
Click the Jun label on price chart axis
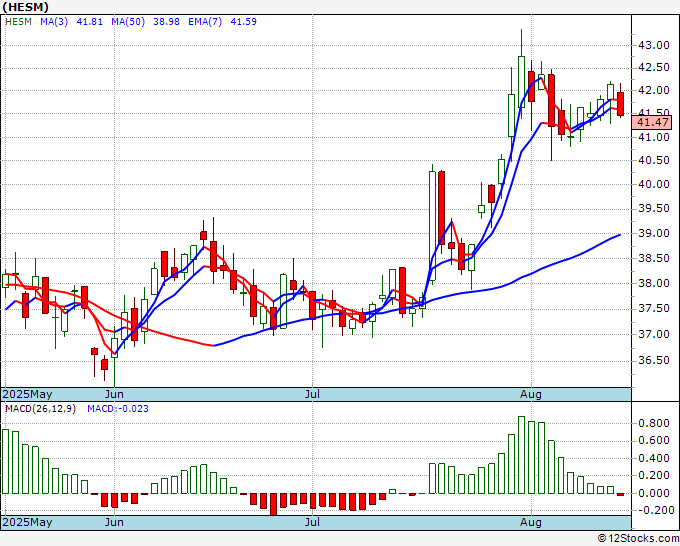[x=114, y=394]
